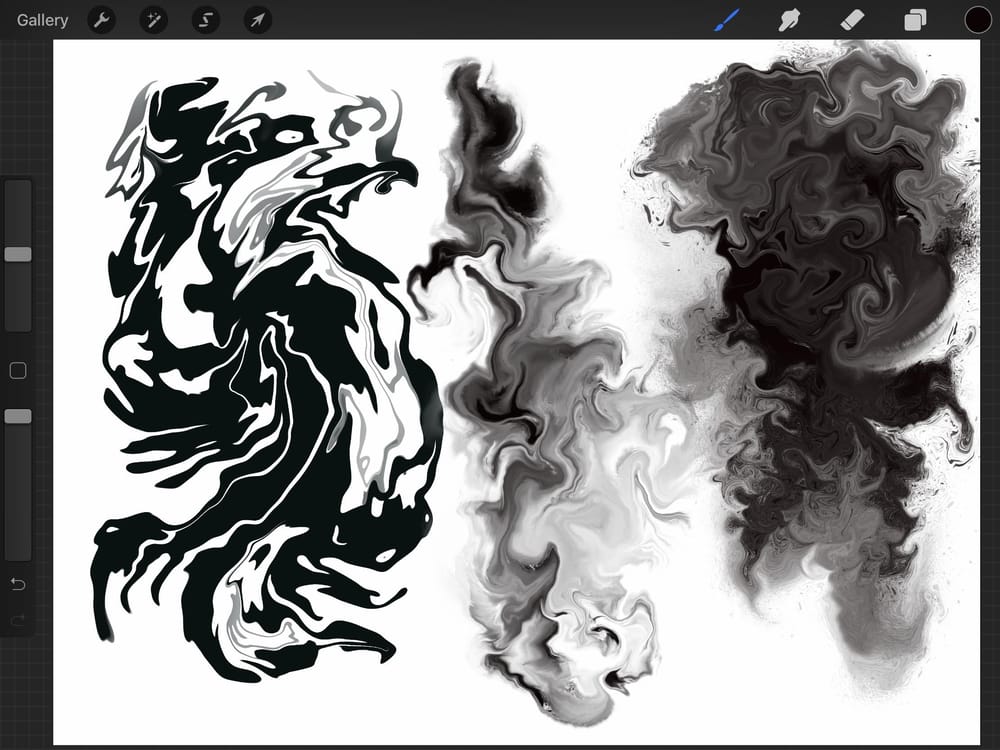Open the Layers panel
This screenshot has height=750, width=1000.
[x=915, y=20]
